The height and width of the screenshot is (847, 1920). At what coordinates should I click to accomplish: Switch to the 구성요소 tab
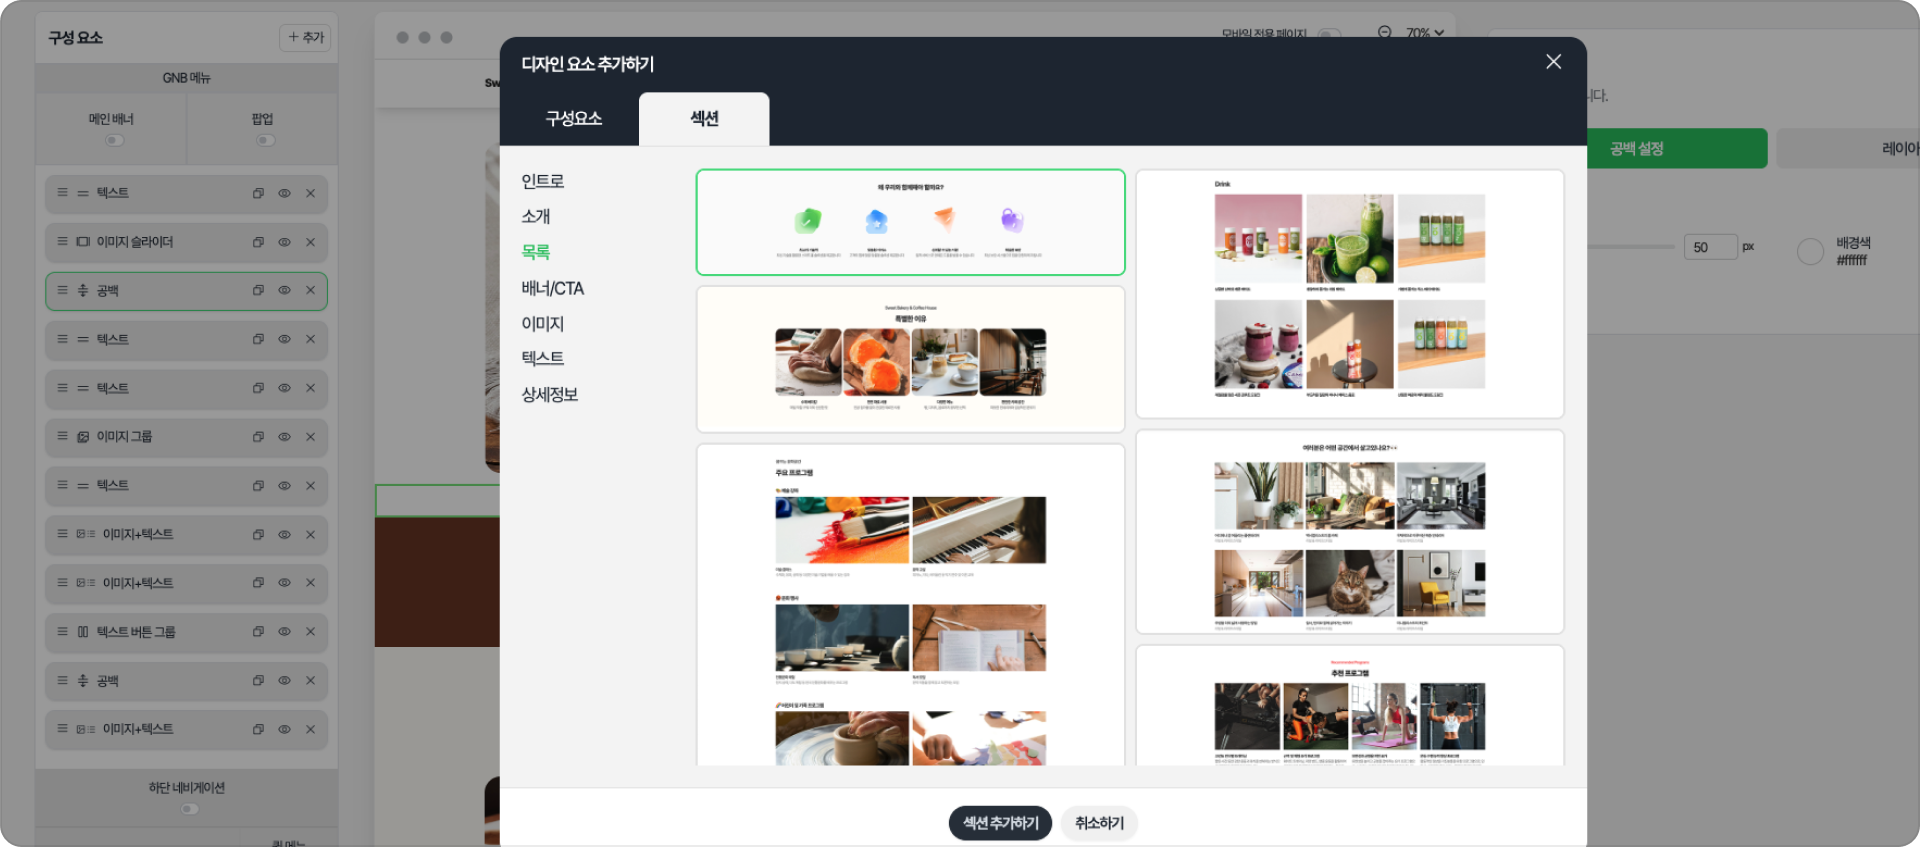(573, 119)
